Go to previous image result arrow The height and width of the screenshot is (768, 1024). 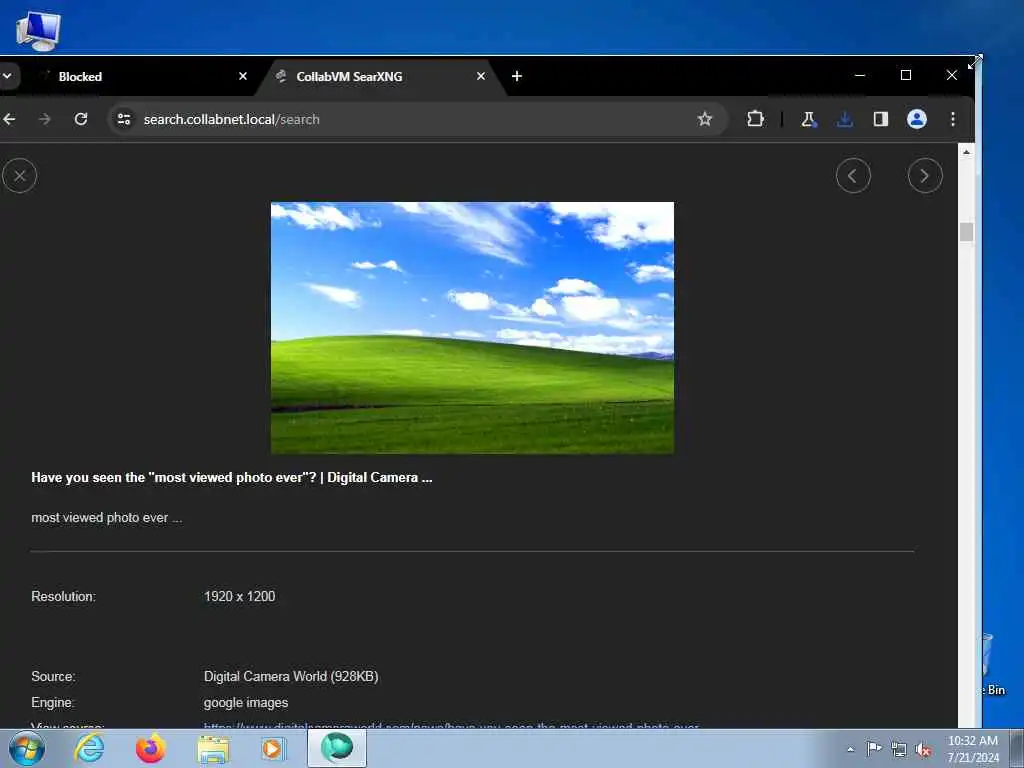(853, 176)
